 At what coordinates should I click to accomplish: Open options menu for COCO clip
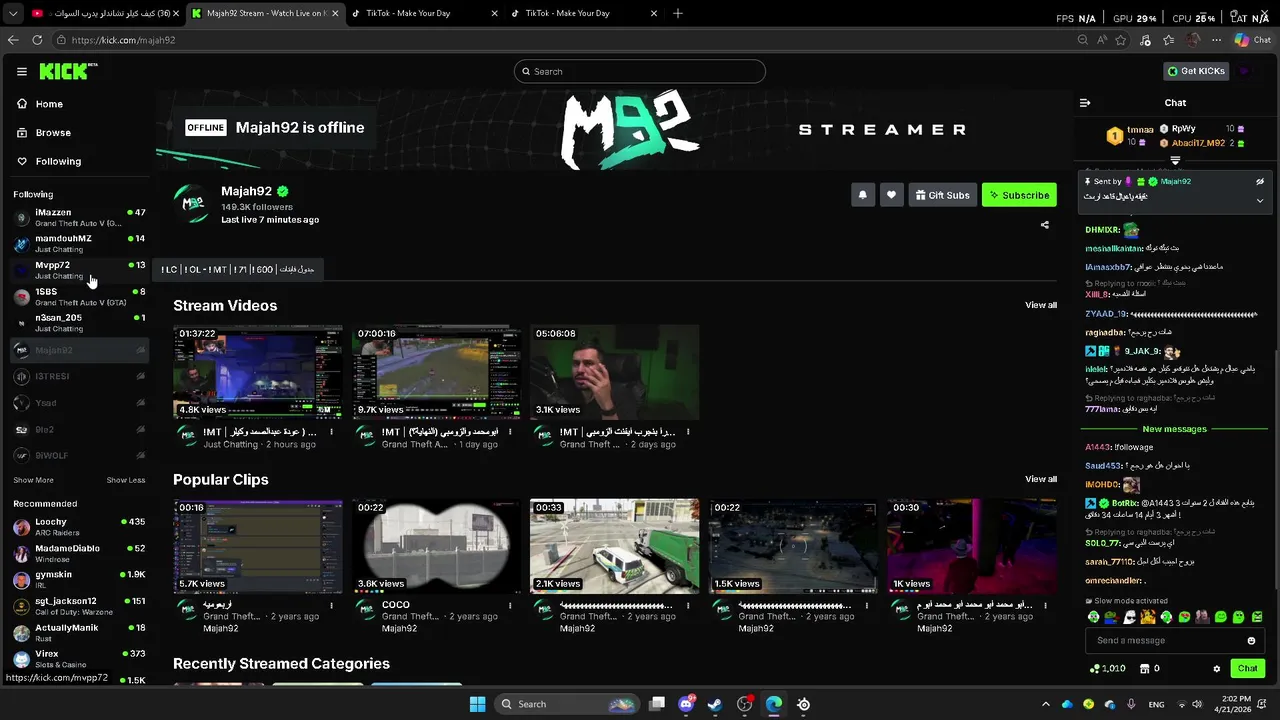[x=509, y=605]
